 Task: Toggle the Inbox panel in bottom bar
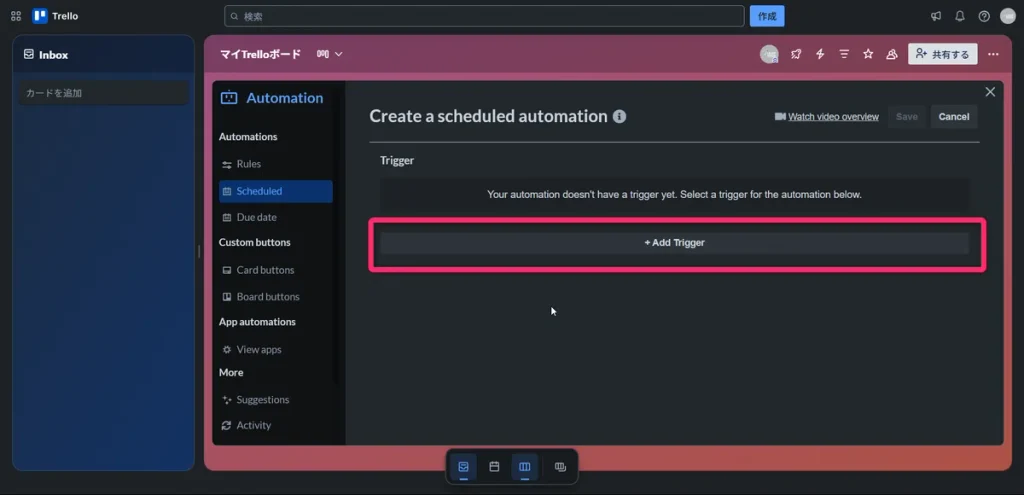click(x=463, y=467)
